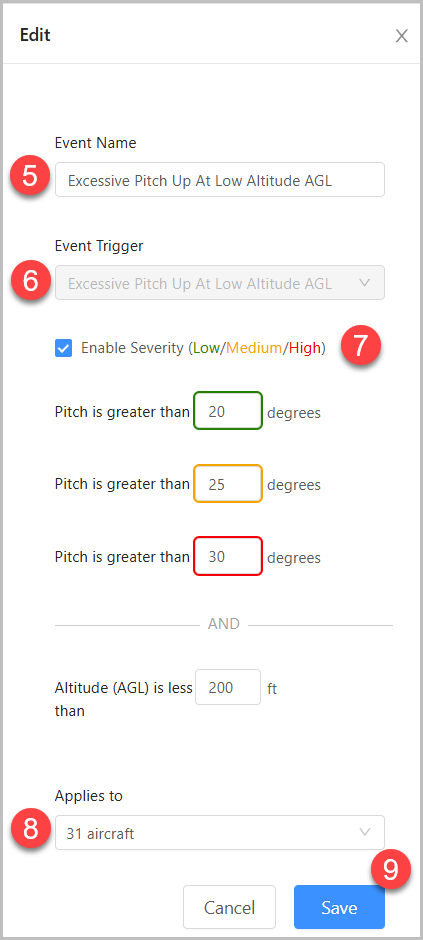Viewport: 423px width, 940px height.
Task: Click the red number 7 annotation badge
Action: [360, 346]
